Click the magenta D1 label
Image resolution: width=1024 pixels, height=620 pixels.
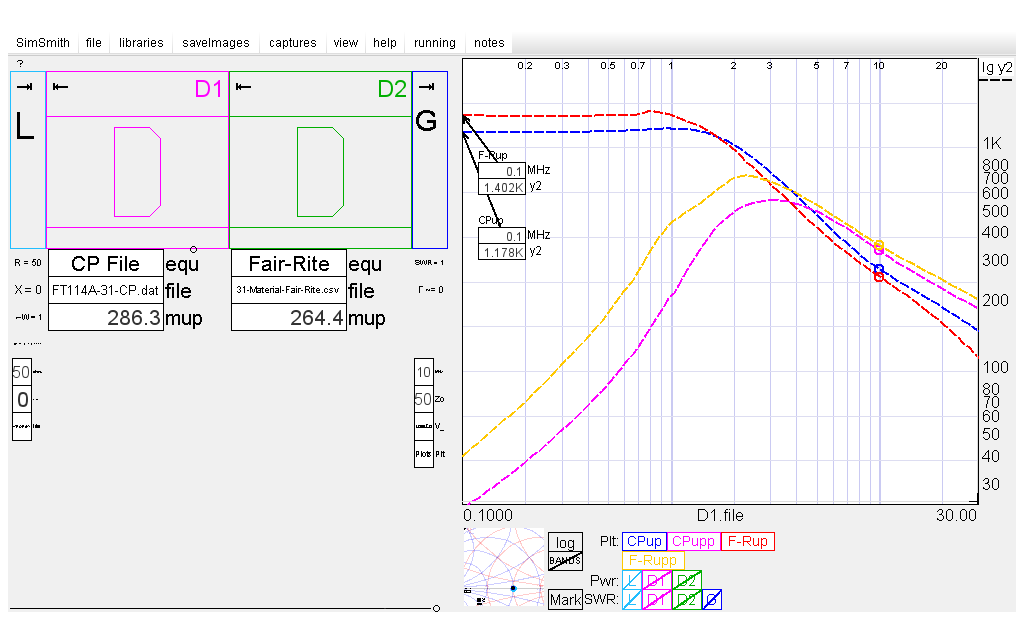[x=208, y=89]
